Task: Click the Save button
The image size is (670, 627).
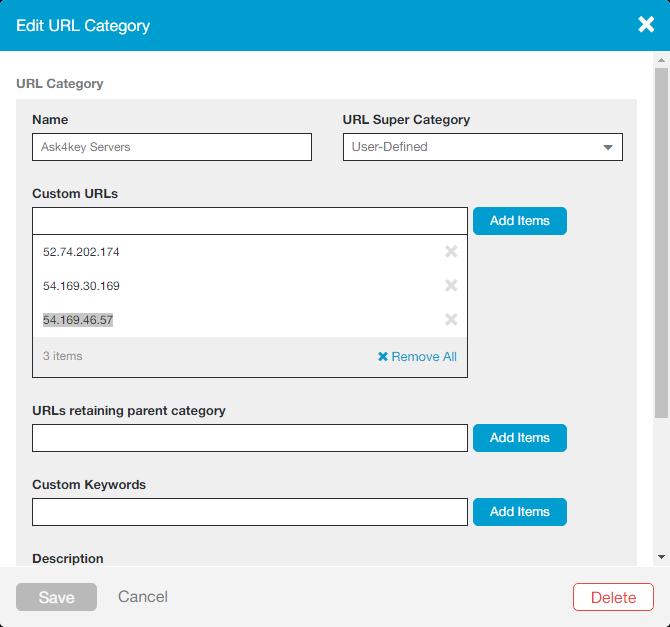Action: [56, 597]
